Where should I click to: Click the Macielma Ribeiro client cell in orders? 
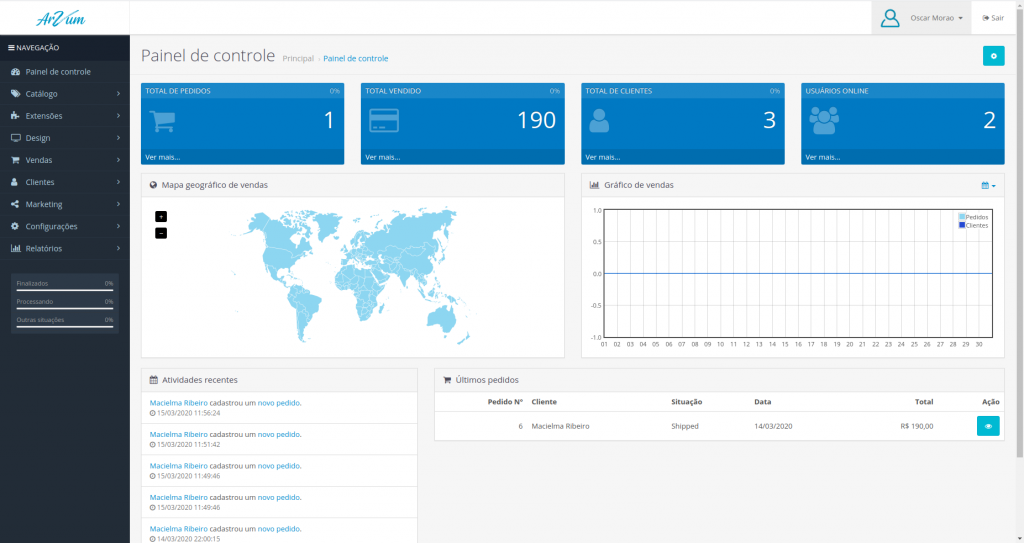pyautogui.click(x=560, y=426)
